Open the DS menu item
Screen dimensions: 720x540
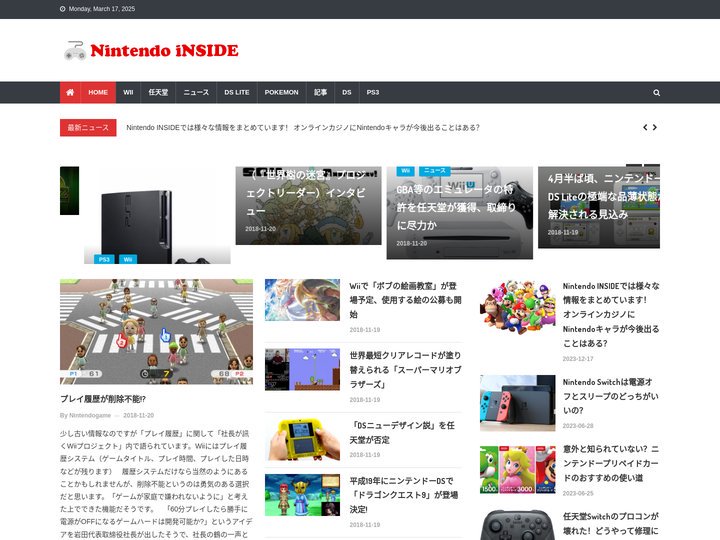(347, 92)
